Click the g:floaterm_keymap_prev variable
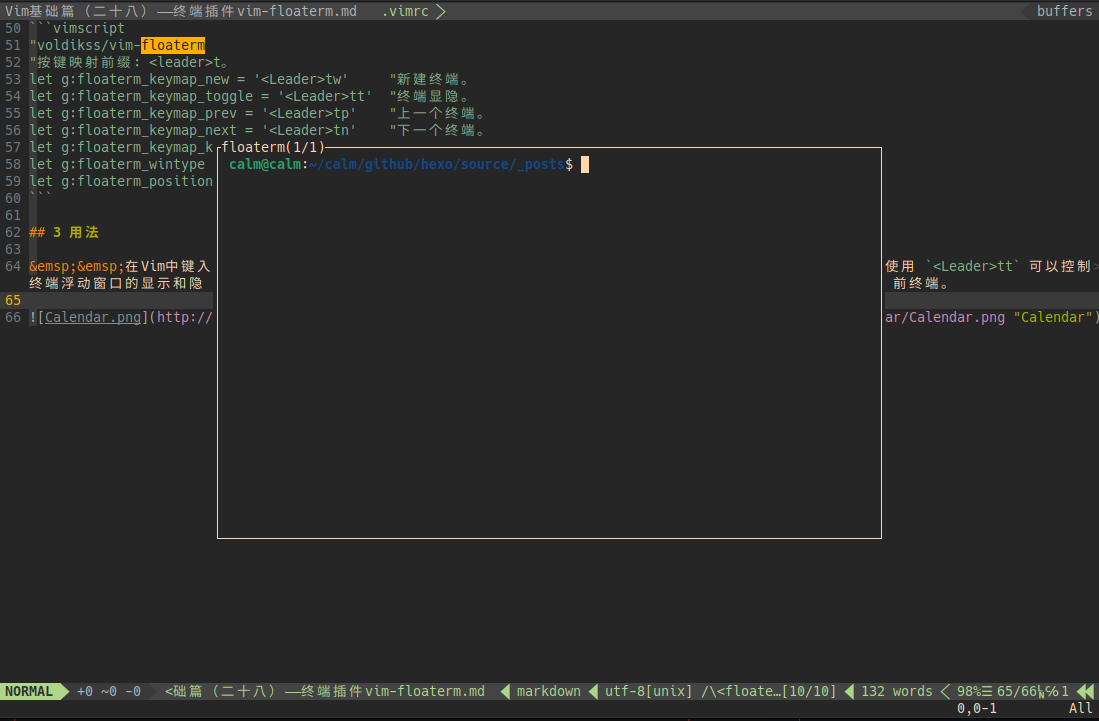Viewport: 1099px width, 721px height. tap(149, 114)
